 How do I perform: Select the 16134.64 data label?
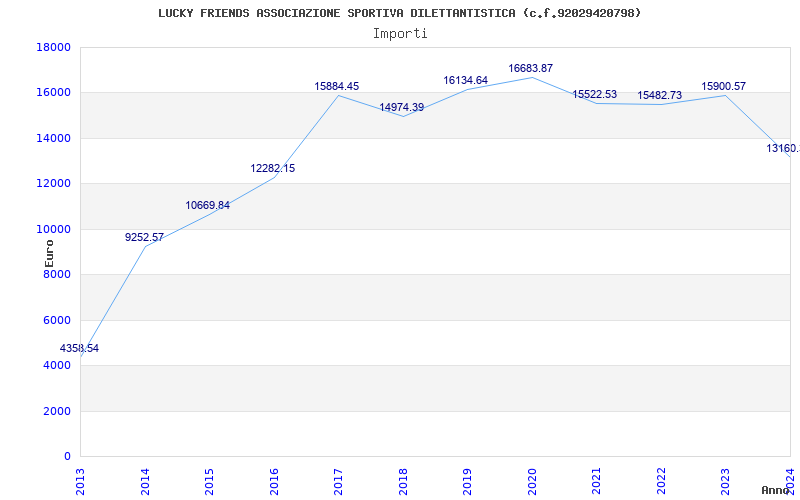[x=465, y=81]
